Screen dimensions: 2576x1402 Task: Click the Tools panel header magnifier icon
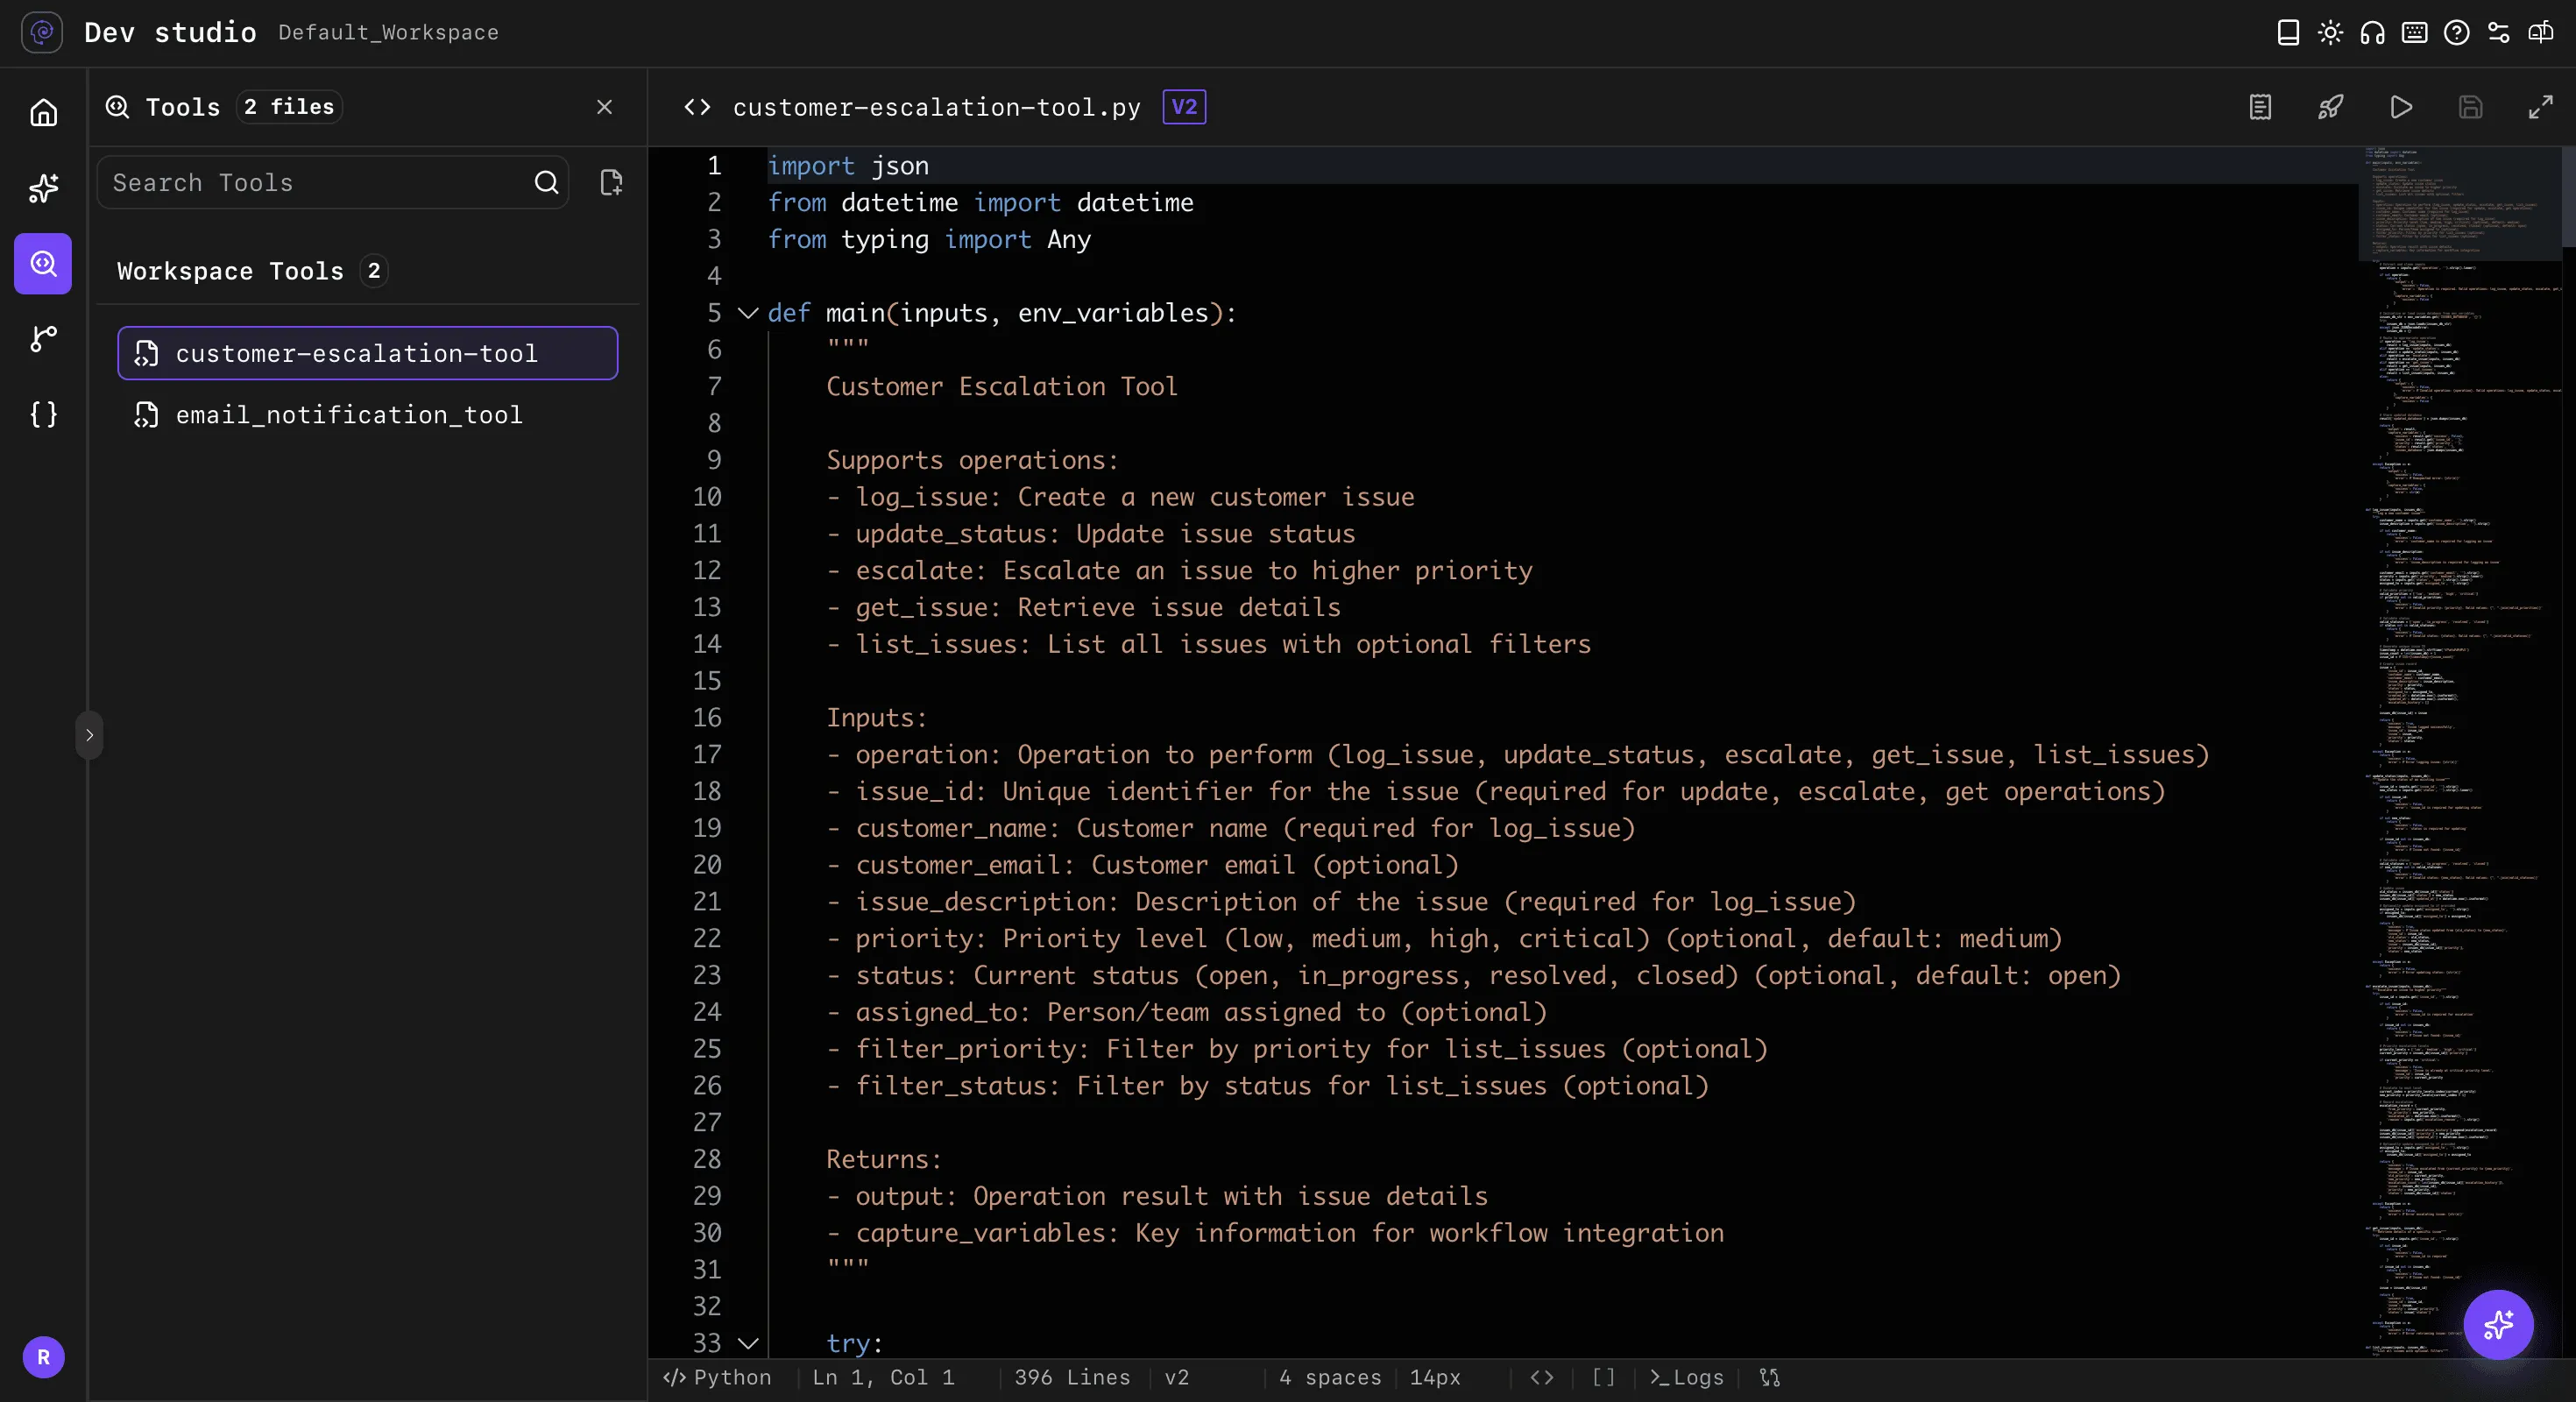(x=118, y=107)
